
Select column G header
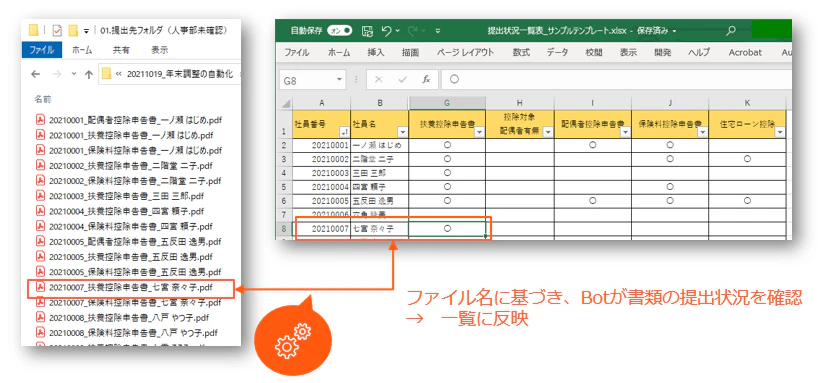(x=447, y=103)
